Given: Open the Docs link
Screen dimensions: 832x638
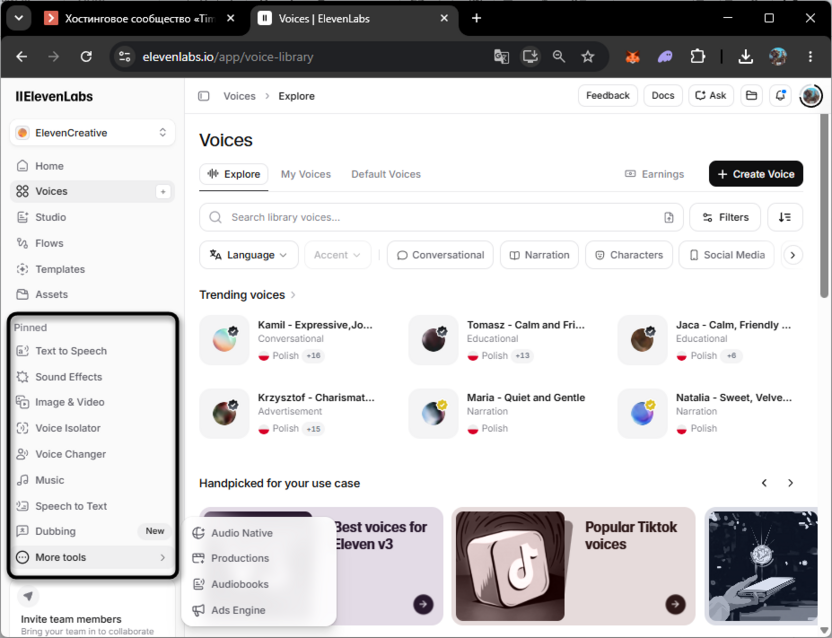Looking at the screenshot, I should (663, 96).
